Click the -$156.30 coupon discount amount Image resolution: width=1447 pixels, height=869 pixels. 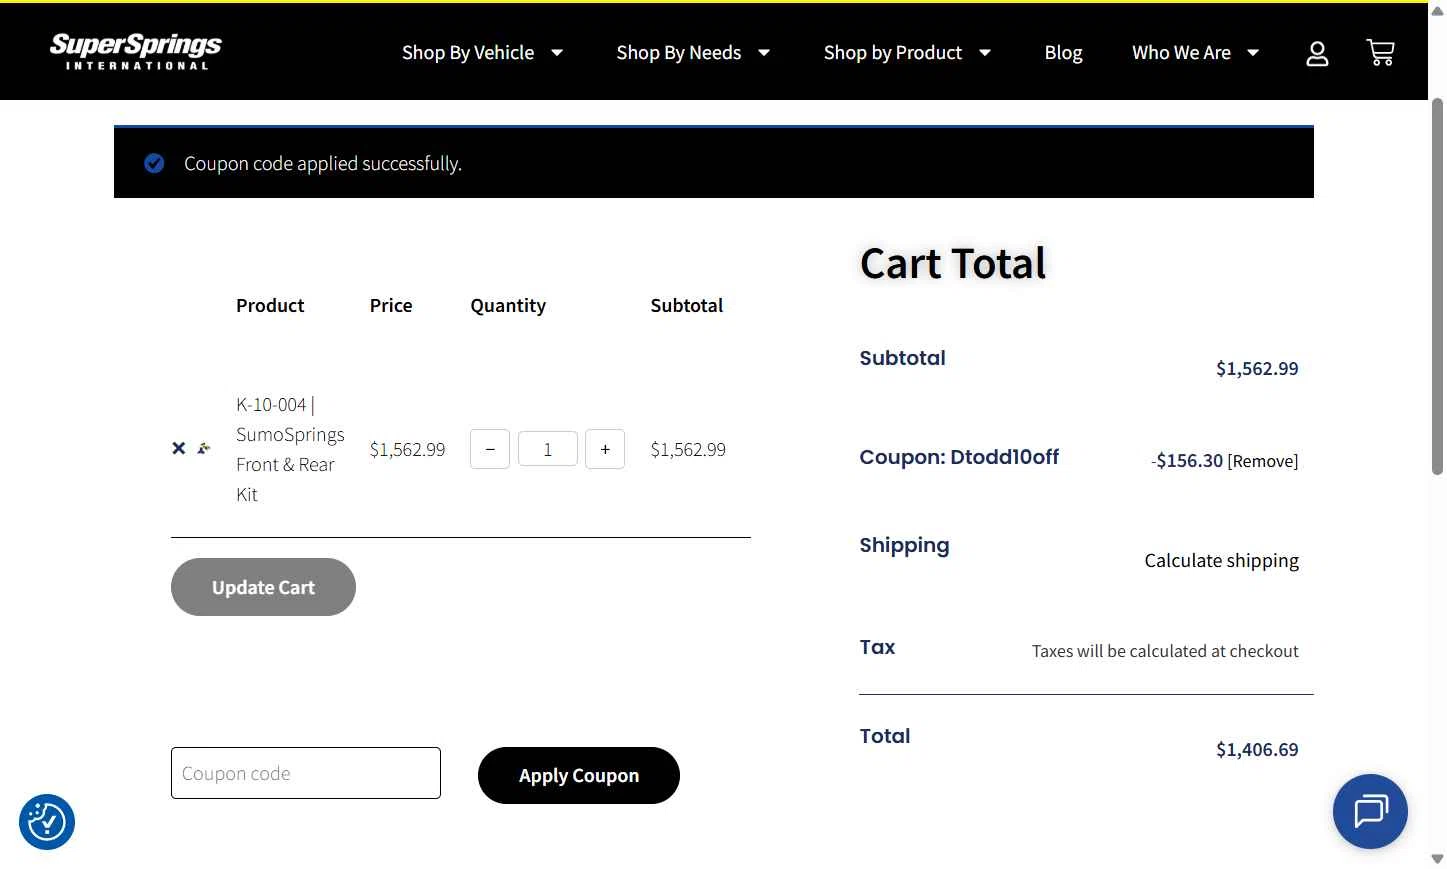(1187, 460)
